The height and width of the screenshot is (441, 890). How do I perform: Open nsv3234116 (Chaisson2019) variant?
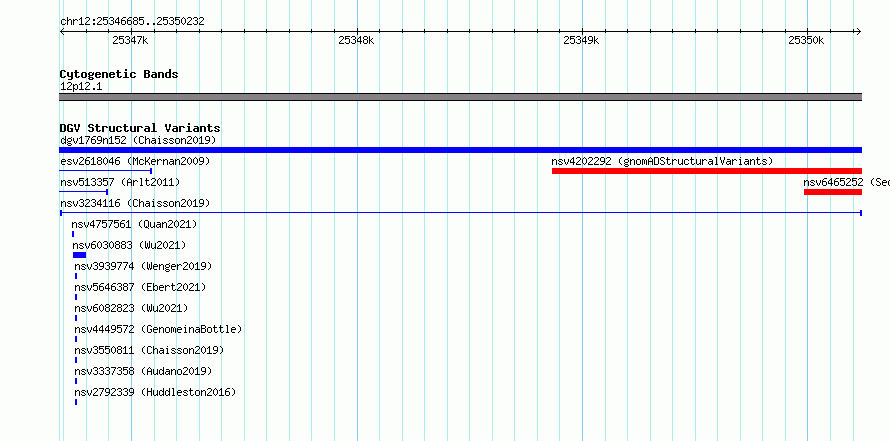(135, 203)
